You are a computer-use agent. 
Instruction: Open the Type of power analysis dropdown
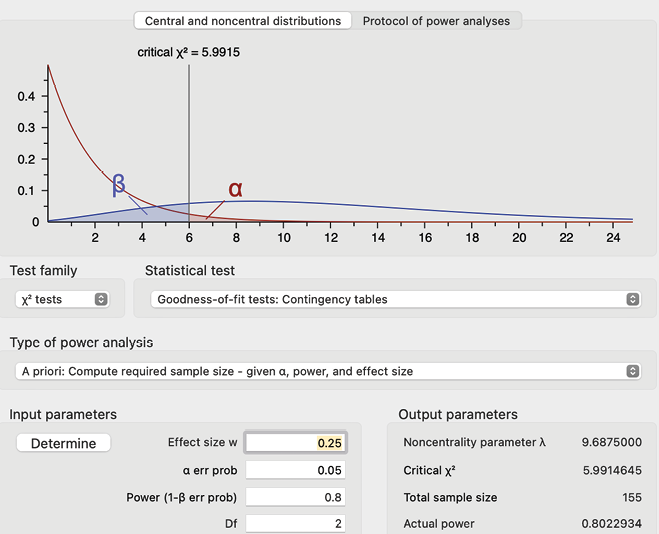pyautogui.click(x=329, y=371)
